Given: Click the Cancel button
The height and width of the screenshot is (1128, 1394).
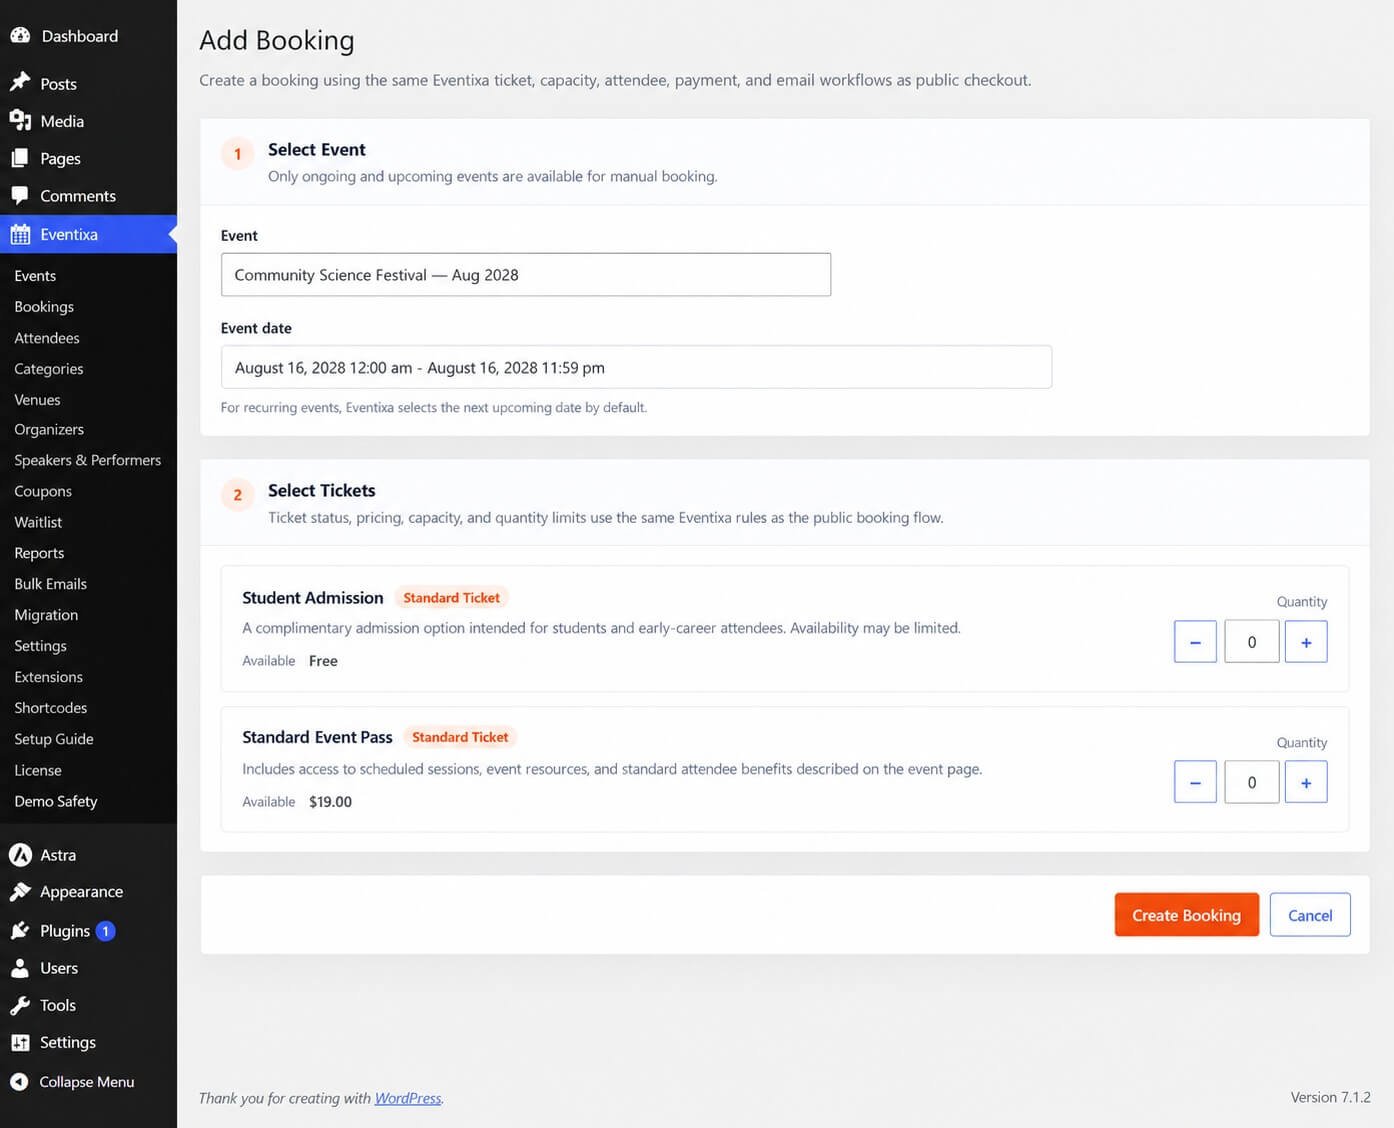Looking at the screenshot, I should [1310, 915].
